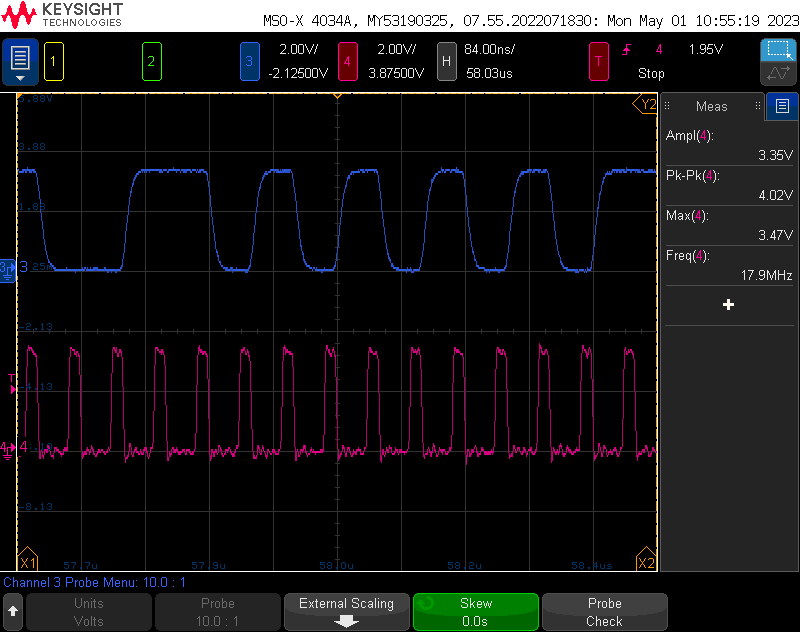This screenshot has width=800, height=632.
Task: Open the main menu icon at top-left
Action: pyautogui.click(x=20, y=61)
